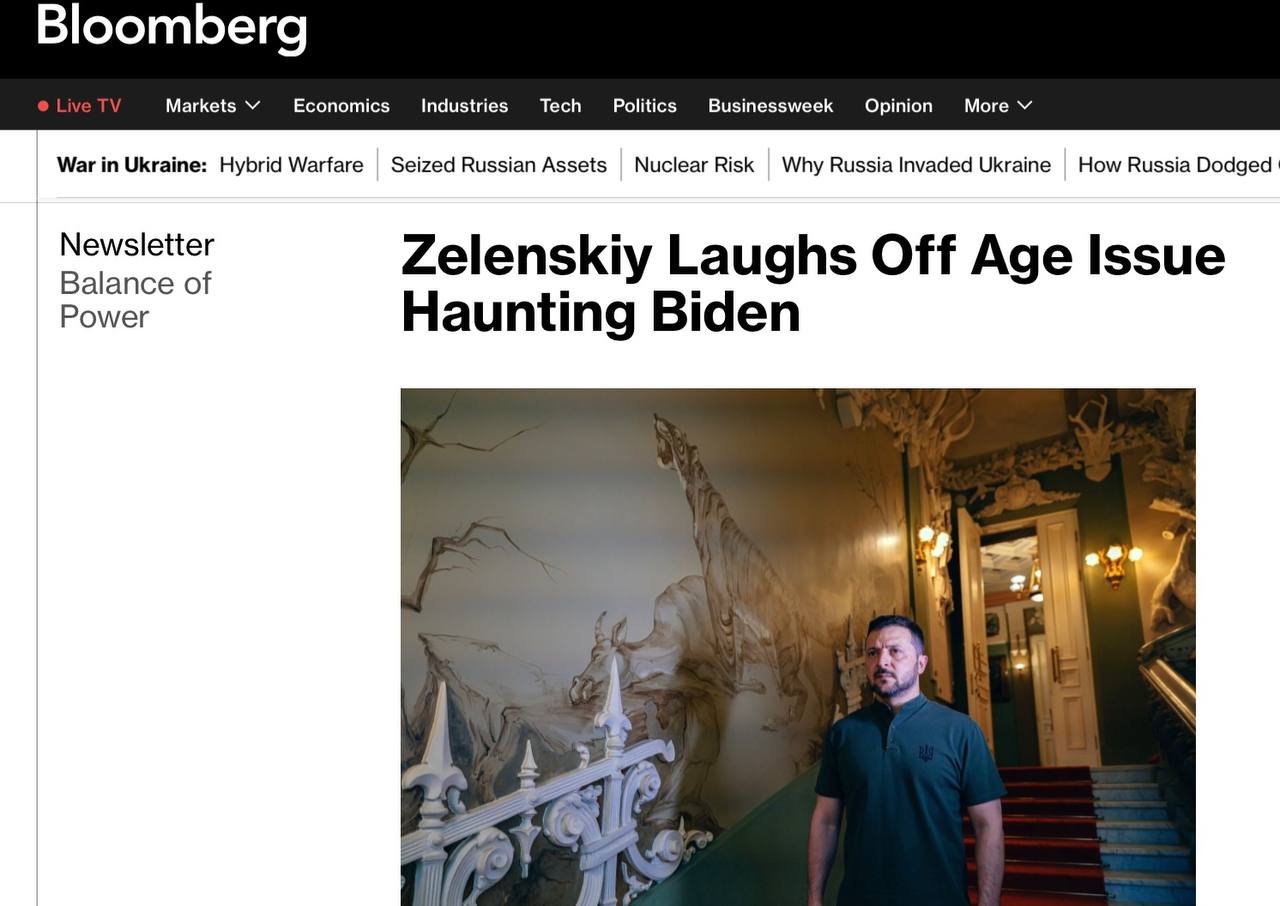
Task: Go to the Industries section
Action: pyautogui.click(x=464, y=106)
